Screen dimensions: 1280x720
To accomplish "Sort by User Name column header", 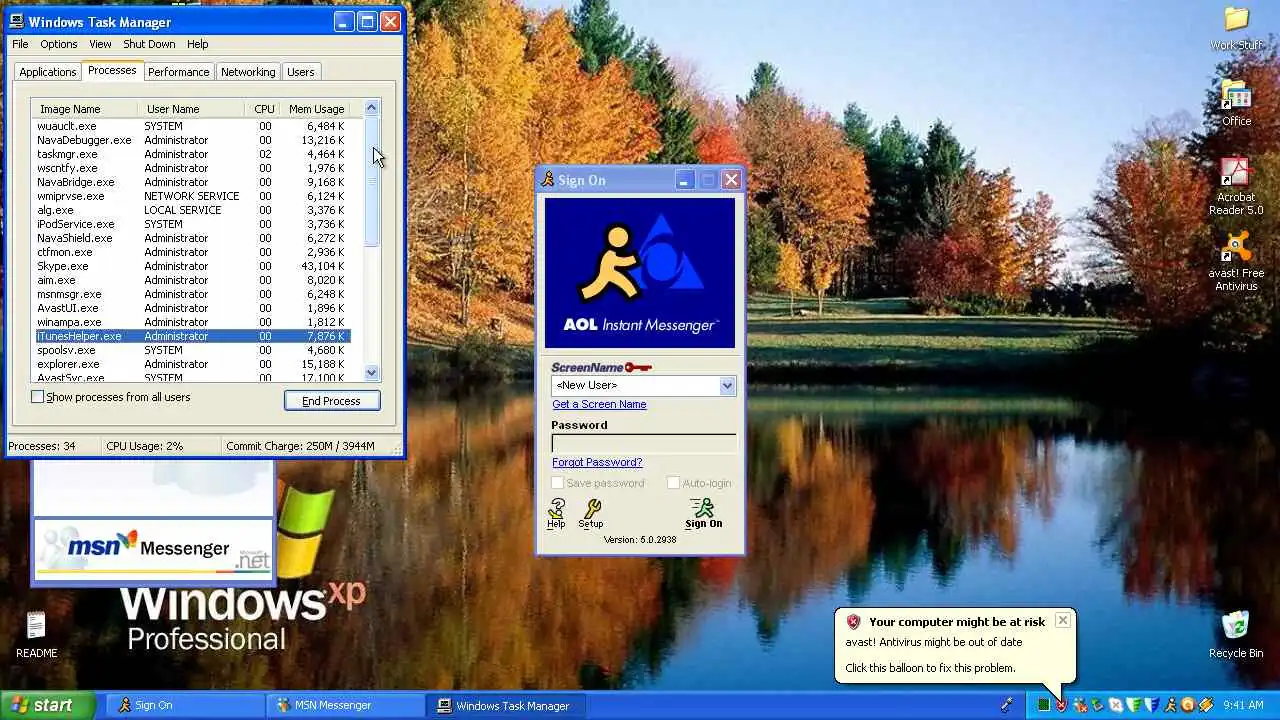I will tap(191, 109).
